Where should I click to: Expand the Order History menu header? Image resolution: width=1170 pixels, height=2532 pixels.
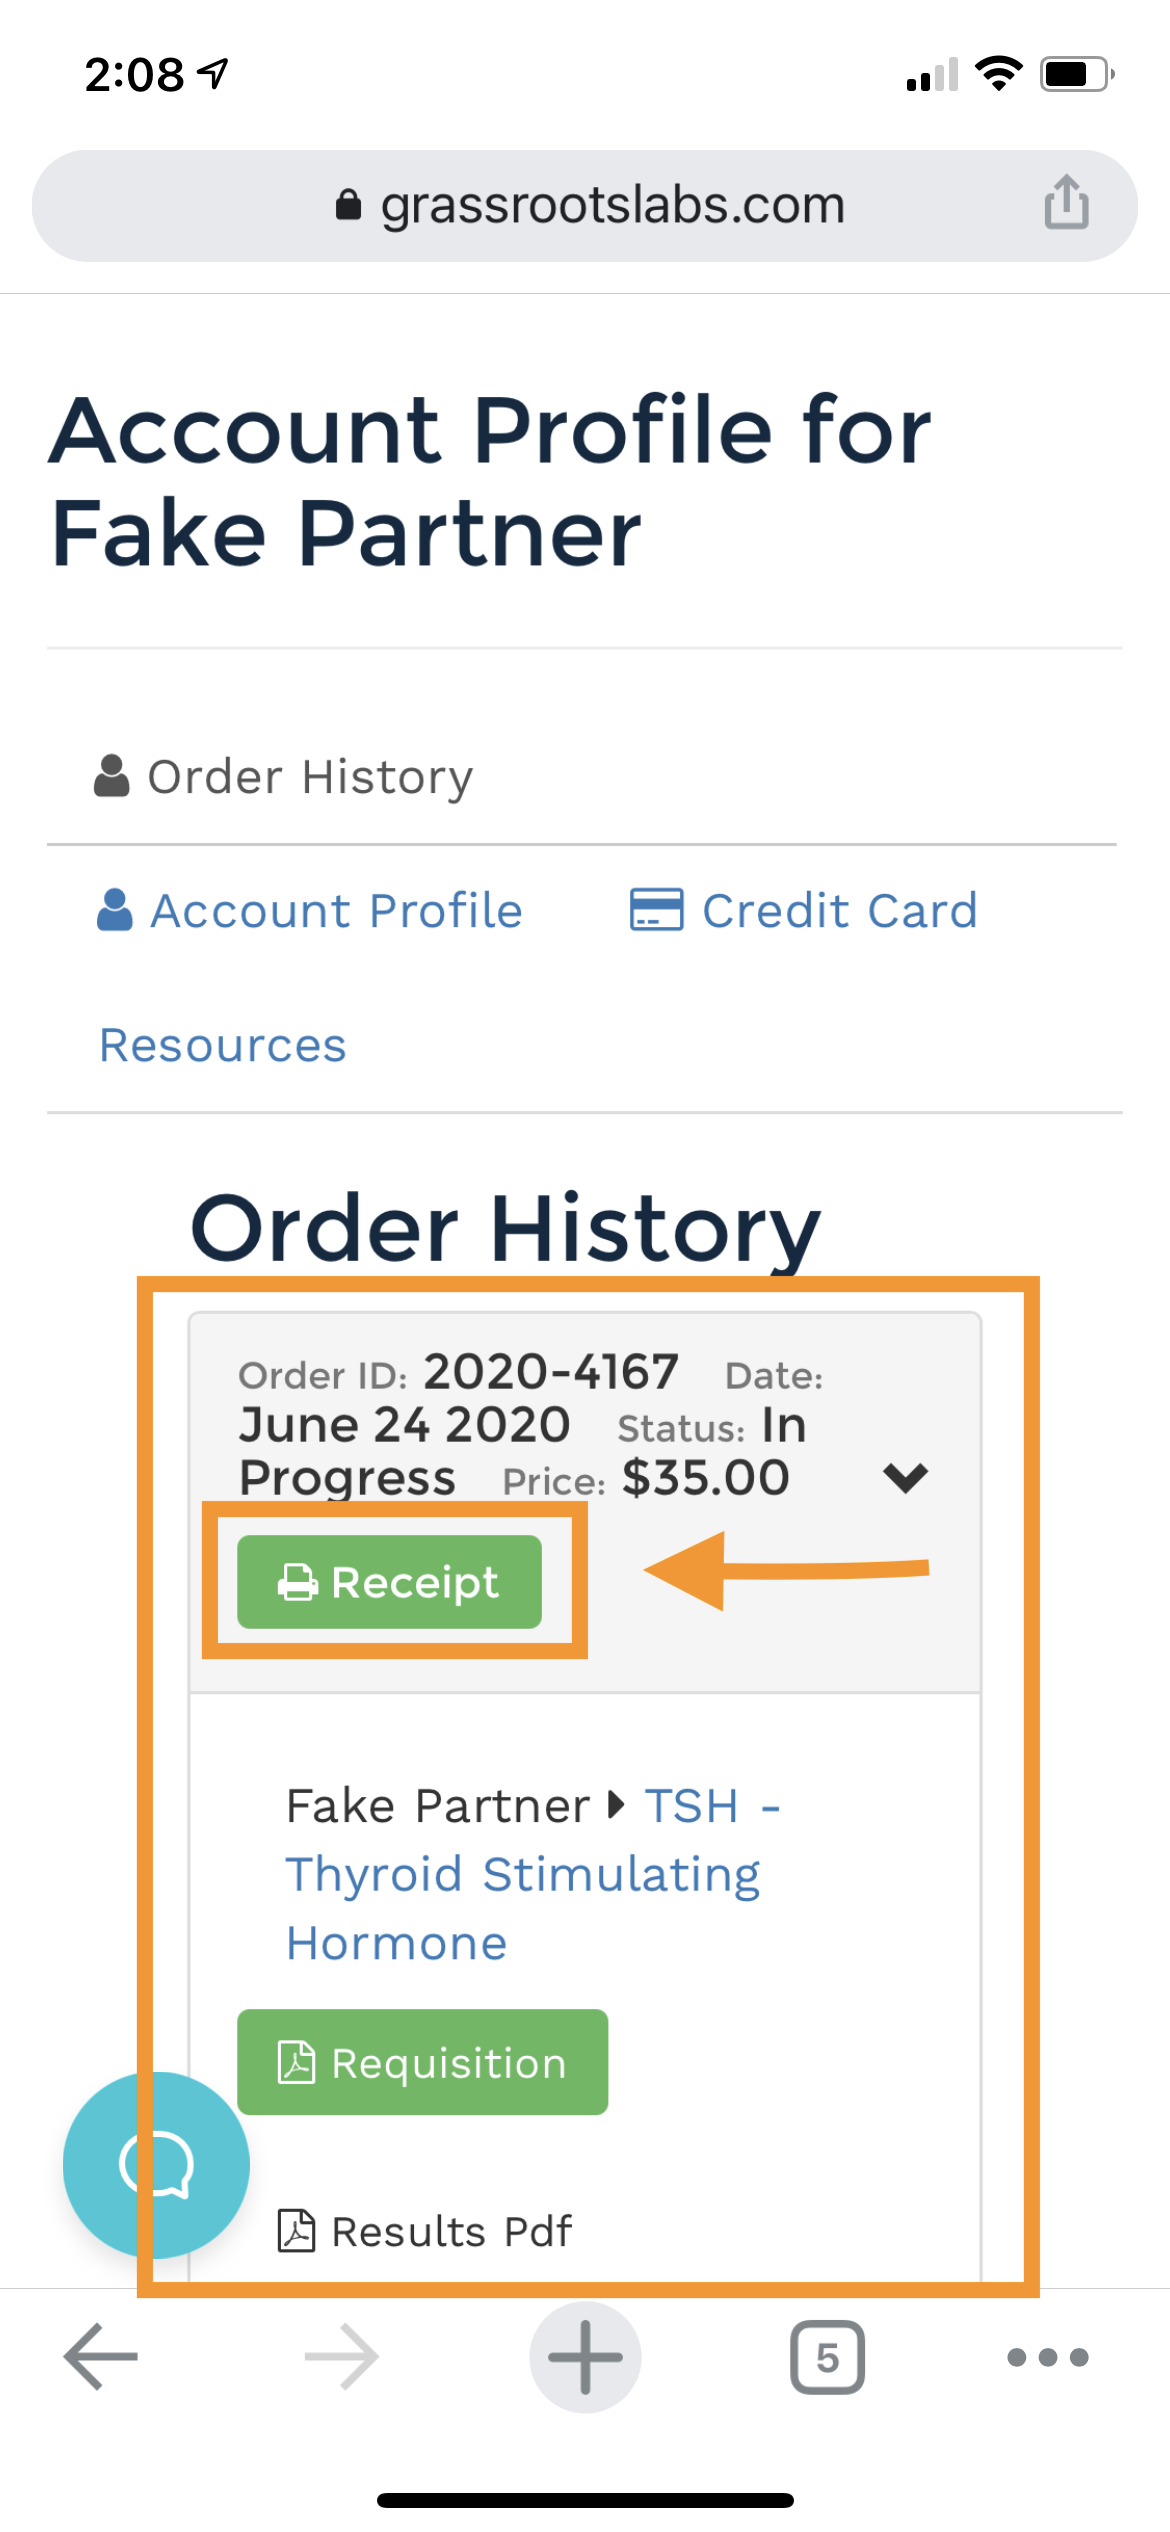coord(284,777)
